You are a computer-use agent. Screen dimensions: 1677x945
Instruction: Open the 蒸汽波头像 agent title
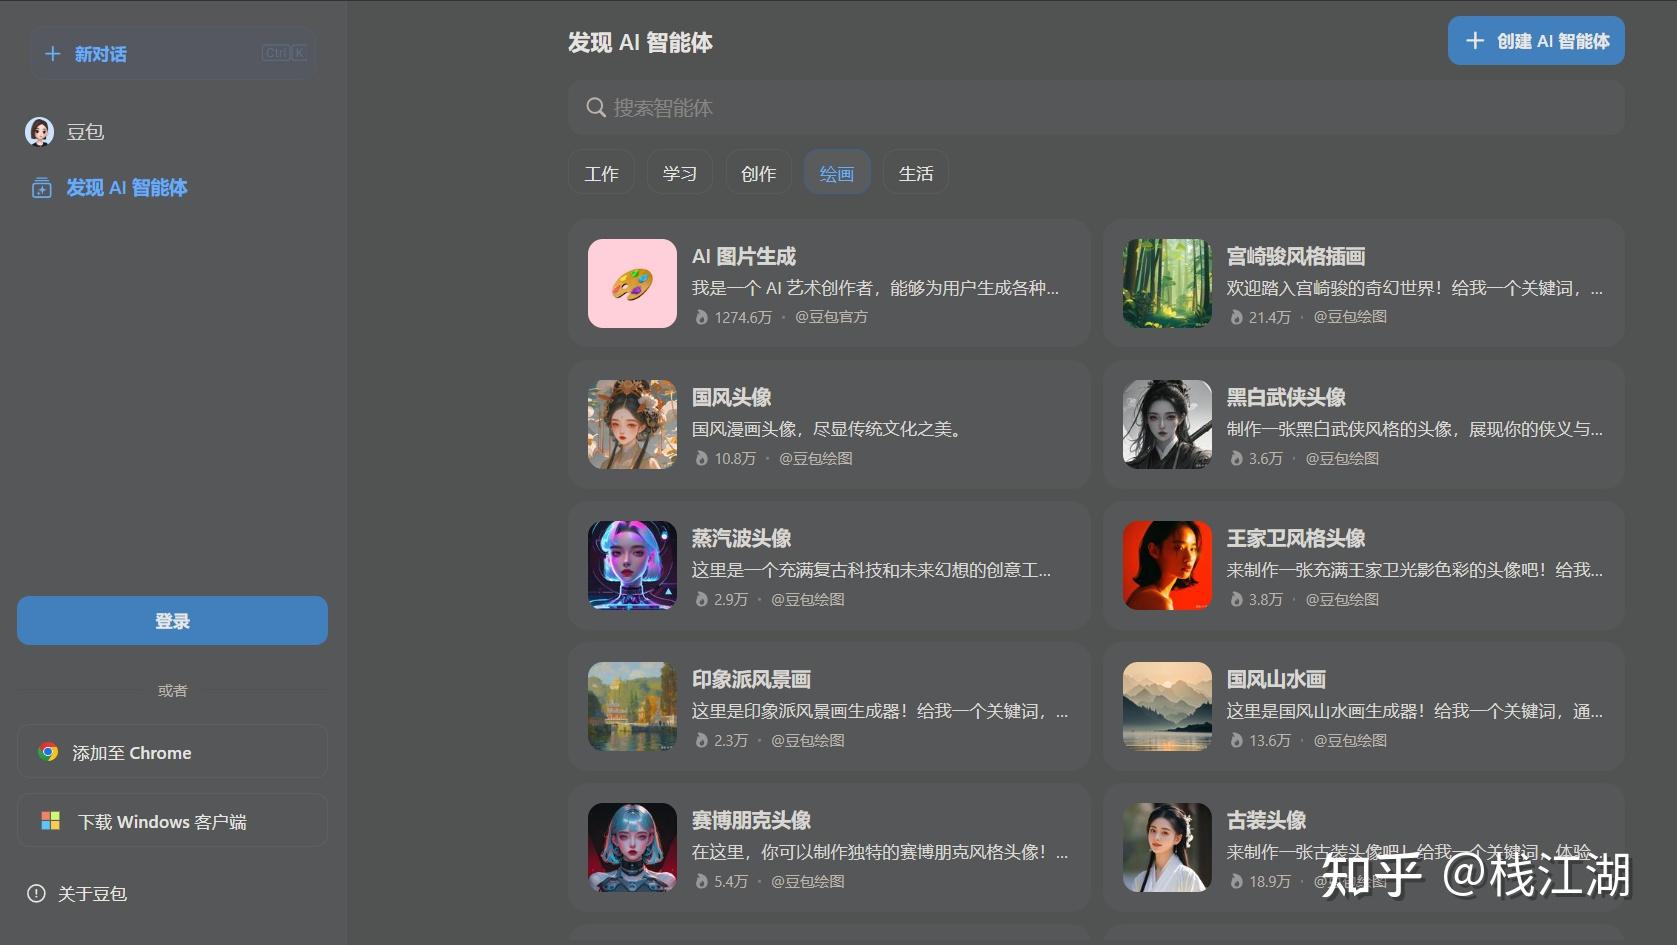pyautogui.click(x=741, y=538)
